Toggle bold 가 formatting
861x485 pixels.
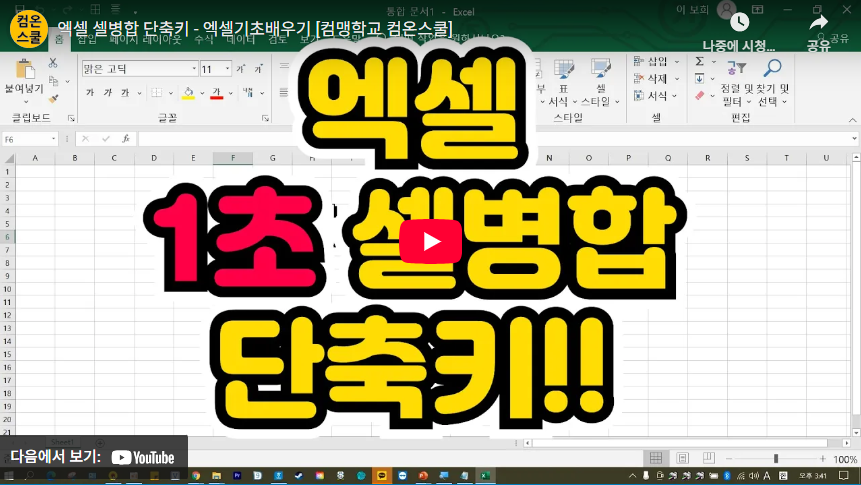point(90,93)
